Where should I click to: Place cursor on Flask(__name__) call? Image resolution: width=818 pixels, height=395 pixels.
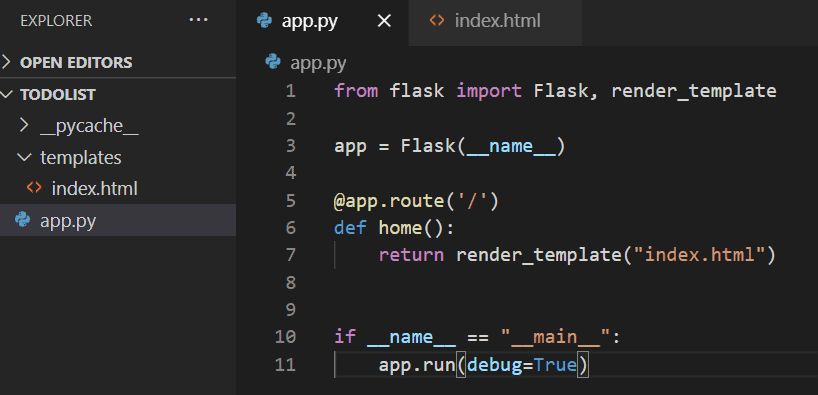(483, 146)
